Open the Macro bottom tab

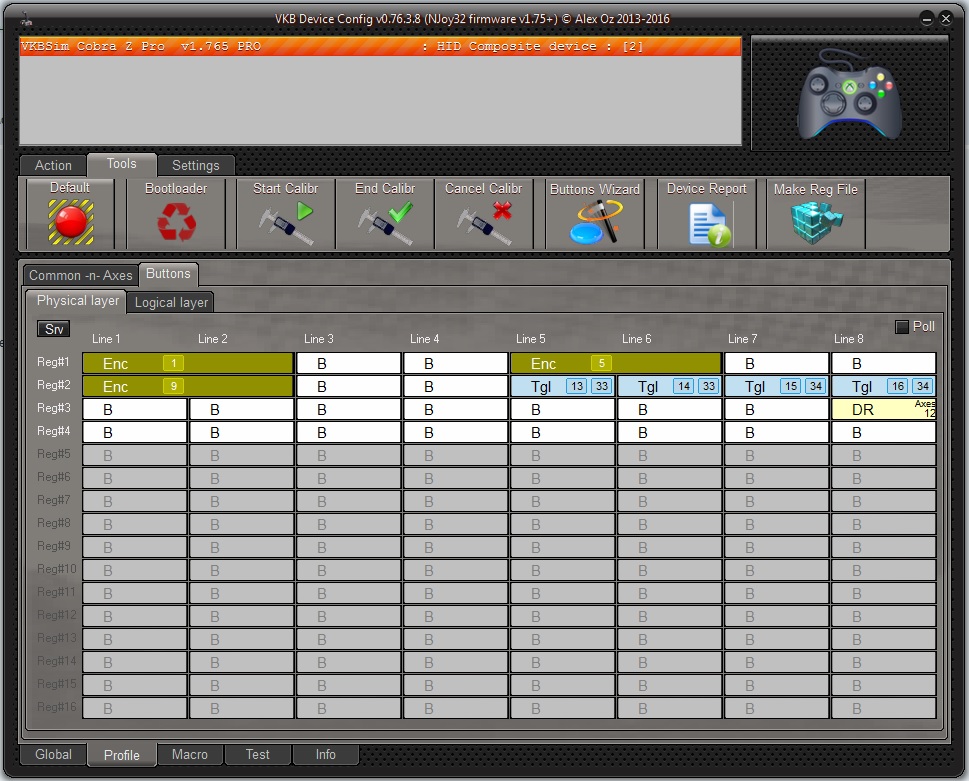pos(190,754)
